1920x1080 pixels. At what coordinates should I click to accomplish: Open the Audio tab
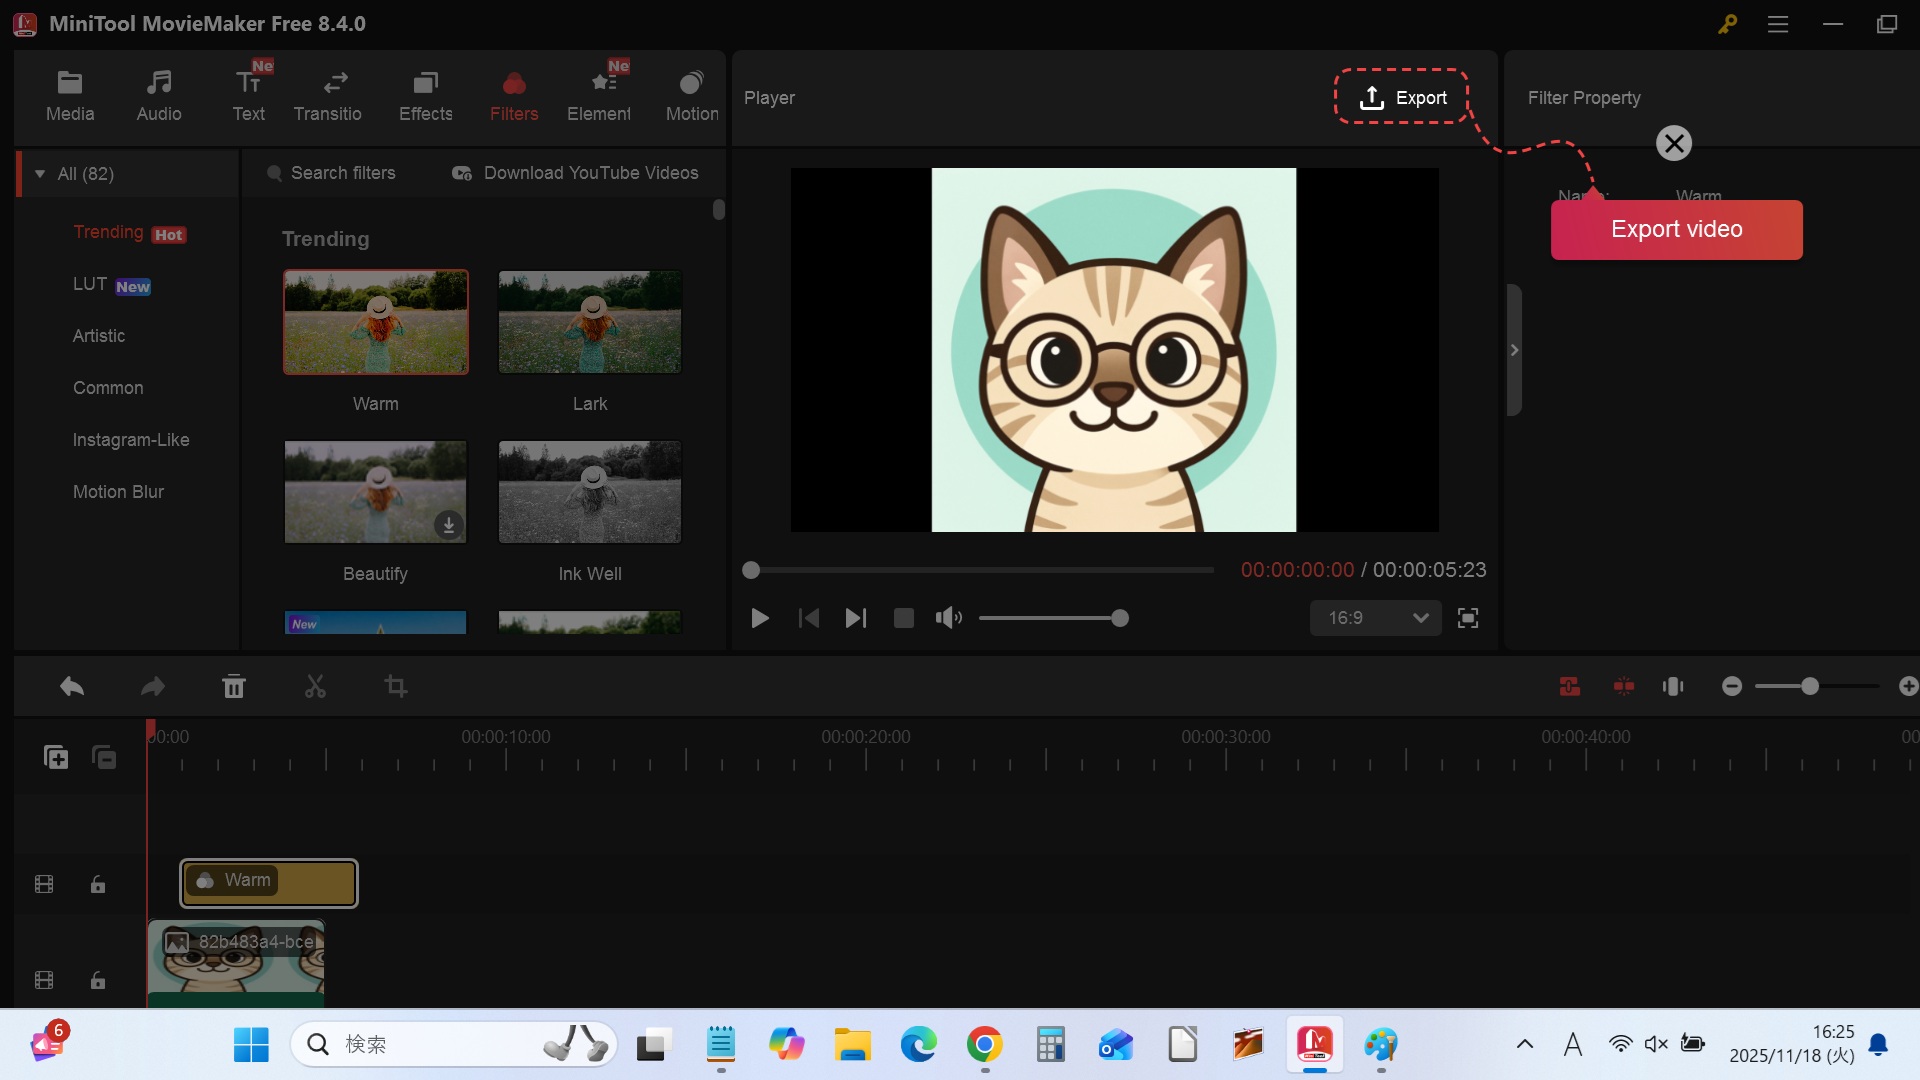click(x=159, y=96)
